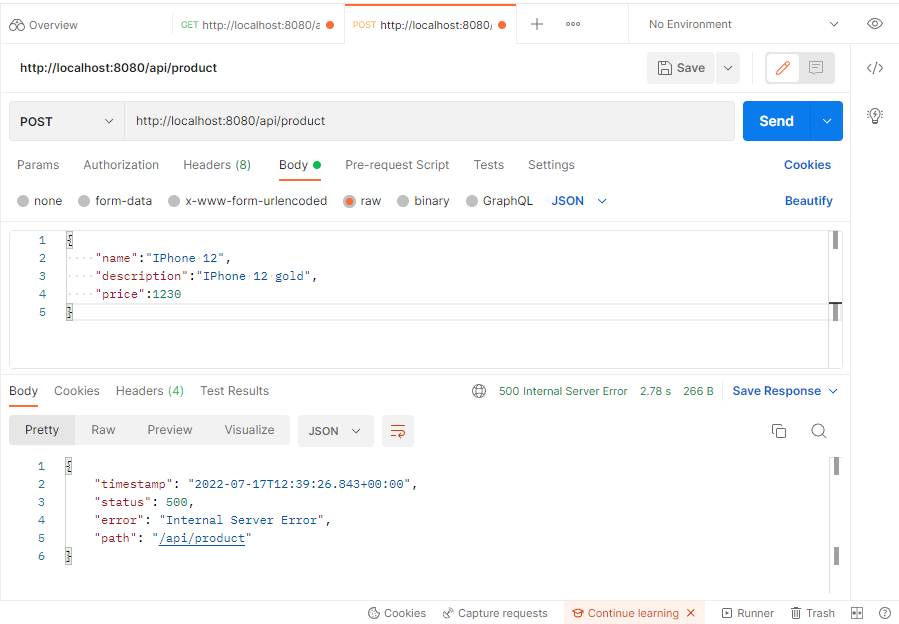The width and height of the screenshot is (899, 624).
Task: Open the Headers (8) request tab
Action: coord(217,165)
